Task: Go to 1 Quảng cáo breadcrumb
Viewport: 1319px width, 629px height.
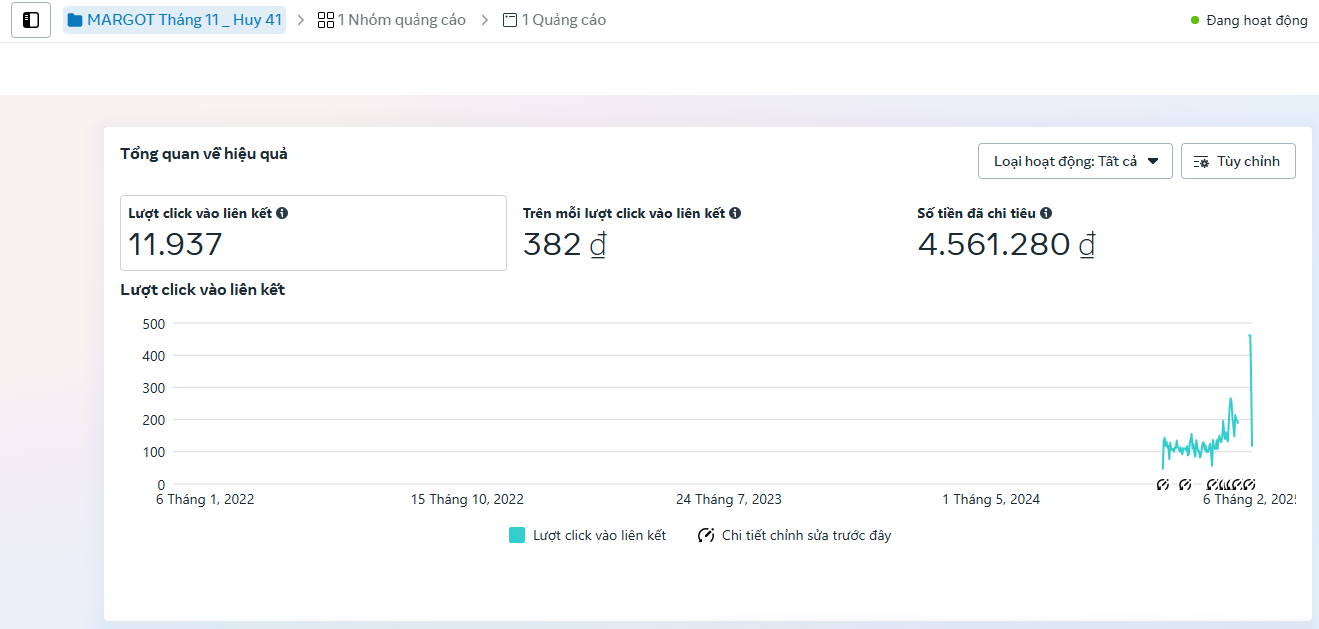Action: tap(555, 20)
